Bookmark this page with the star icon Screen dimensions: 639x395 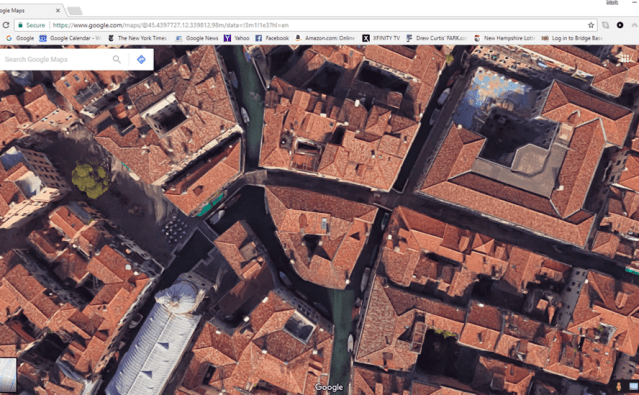(x=591, y=25)
